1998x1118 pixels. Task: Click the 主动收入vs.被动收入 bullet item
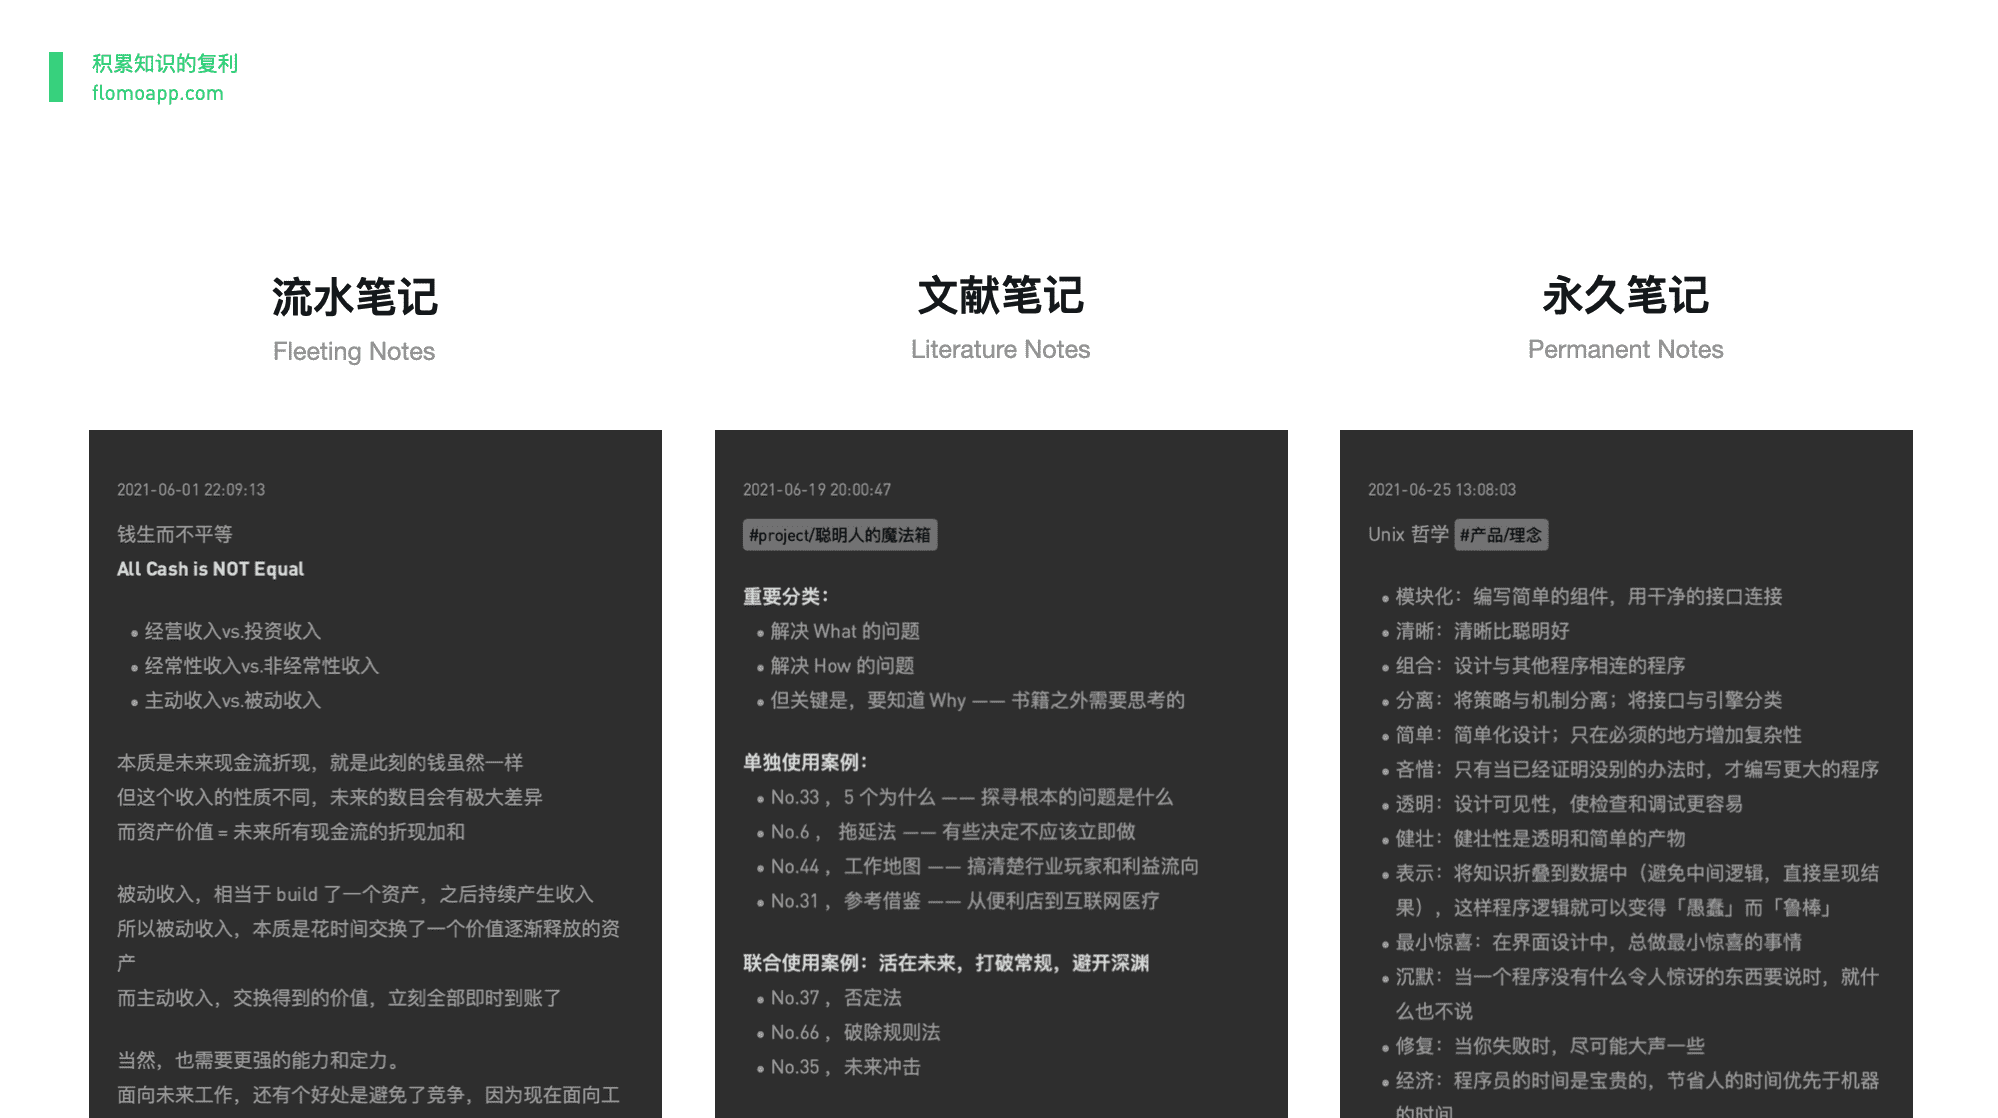[232, 700]
